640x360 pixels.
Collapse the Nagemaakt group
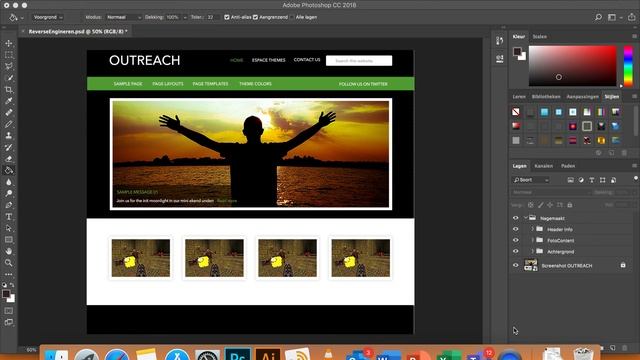click(x=526, y=218)
